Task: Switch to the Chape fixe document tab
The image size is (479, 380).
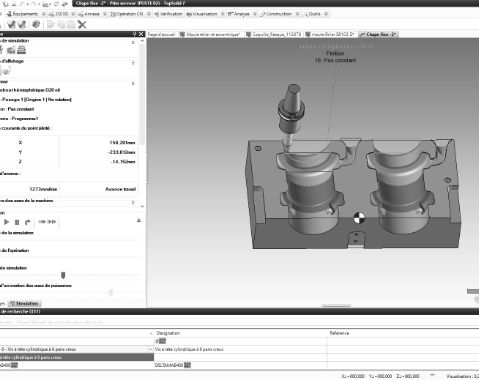Action: [378, 34]
